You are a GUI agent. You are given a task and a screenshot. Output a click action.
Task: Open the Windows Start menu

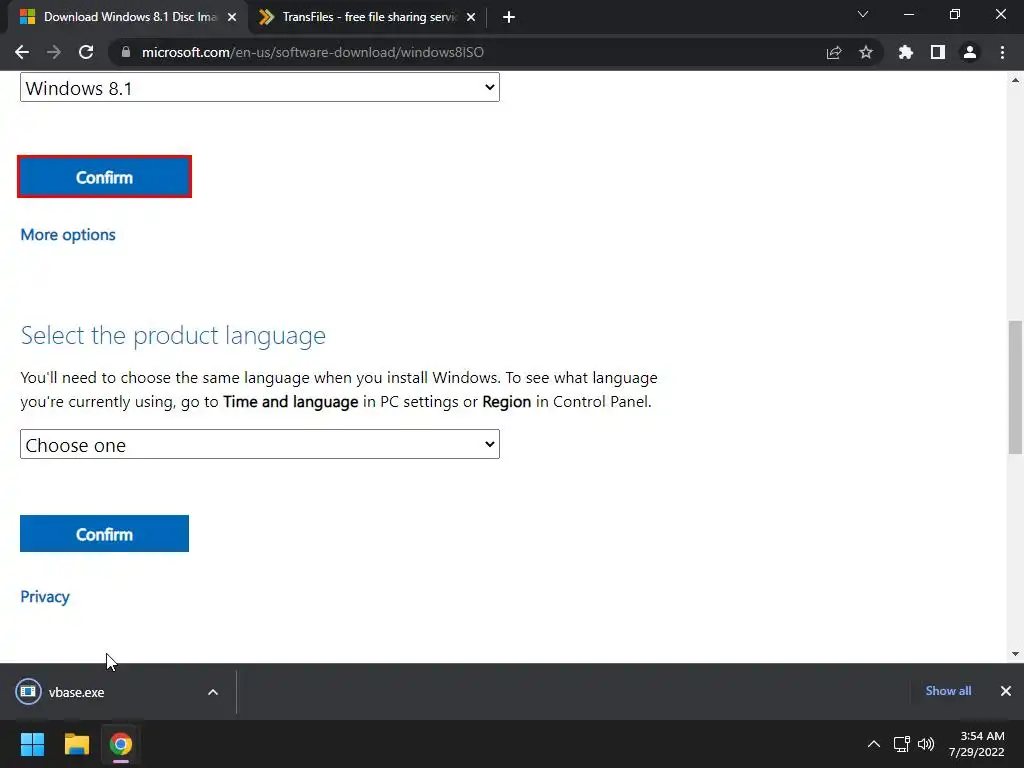point(32,744)
